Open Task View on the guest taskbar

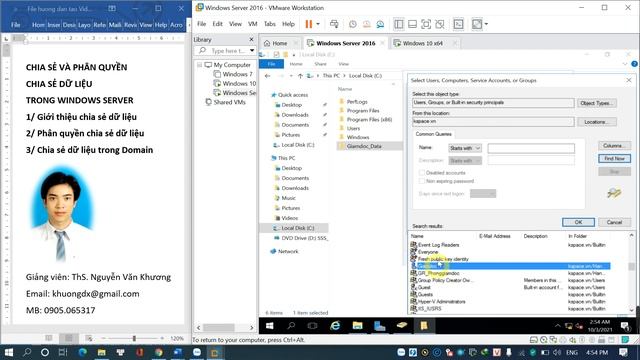(313, 326)
